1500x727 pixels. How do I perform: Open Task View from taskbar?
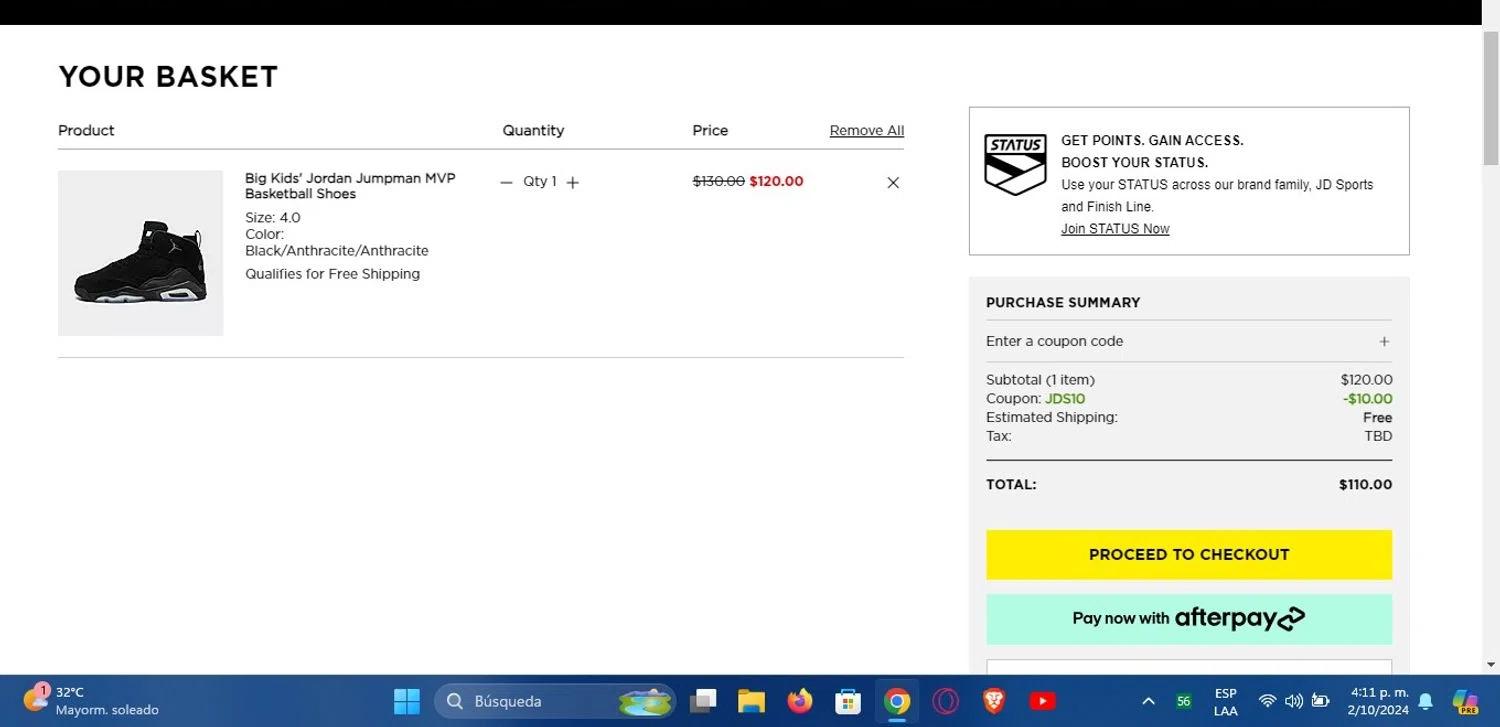pos(703,701)
